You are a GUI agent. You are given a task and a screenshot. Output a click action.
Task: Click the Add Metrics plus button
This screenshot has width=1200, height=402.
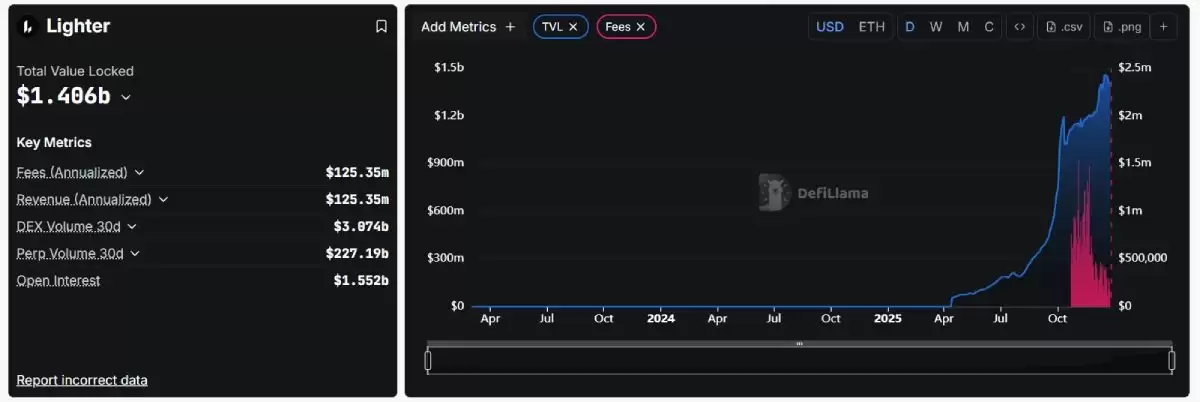(510, 27)
